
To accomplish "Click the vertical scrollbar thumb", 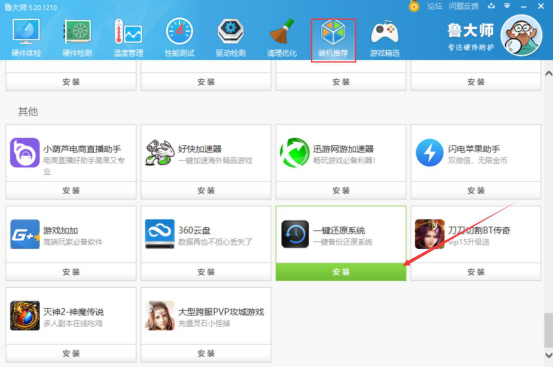I will pos(548,330).
